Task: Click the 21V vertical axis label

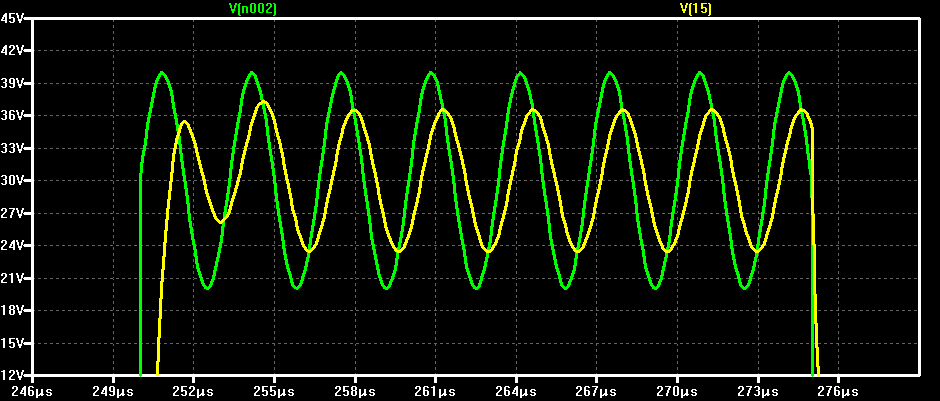Action: (12, 278)
